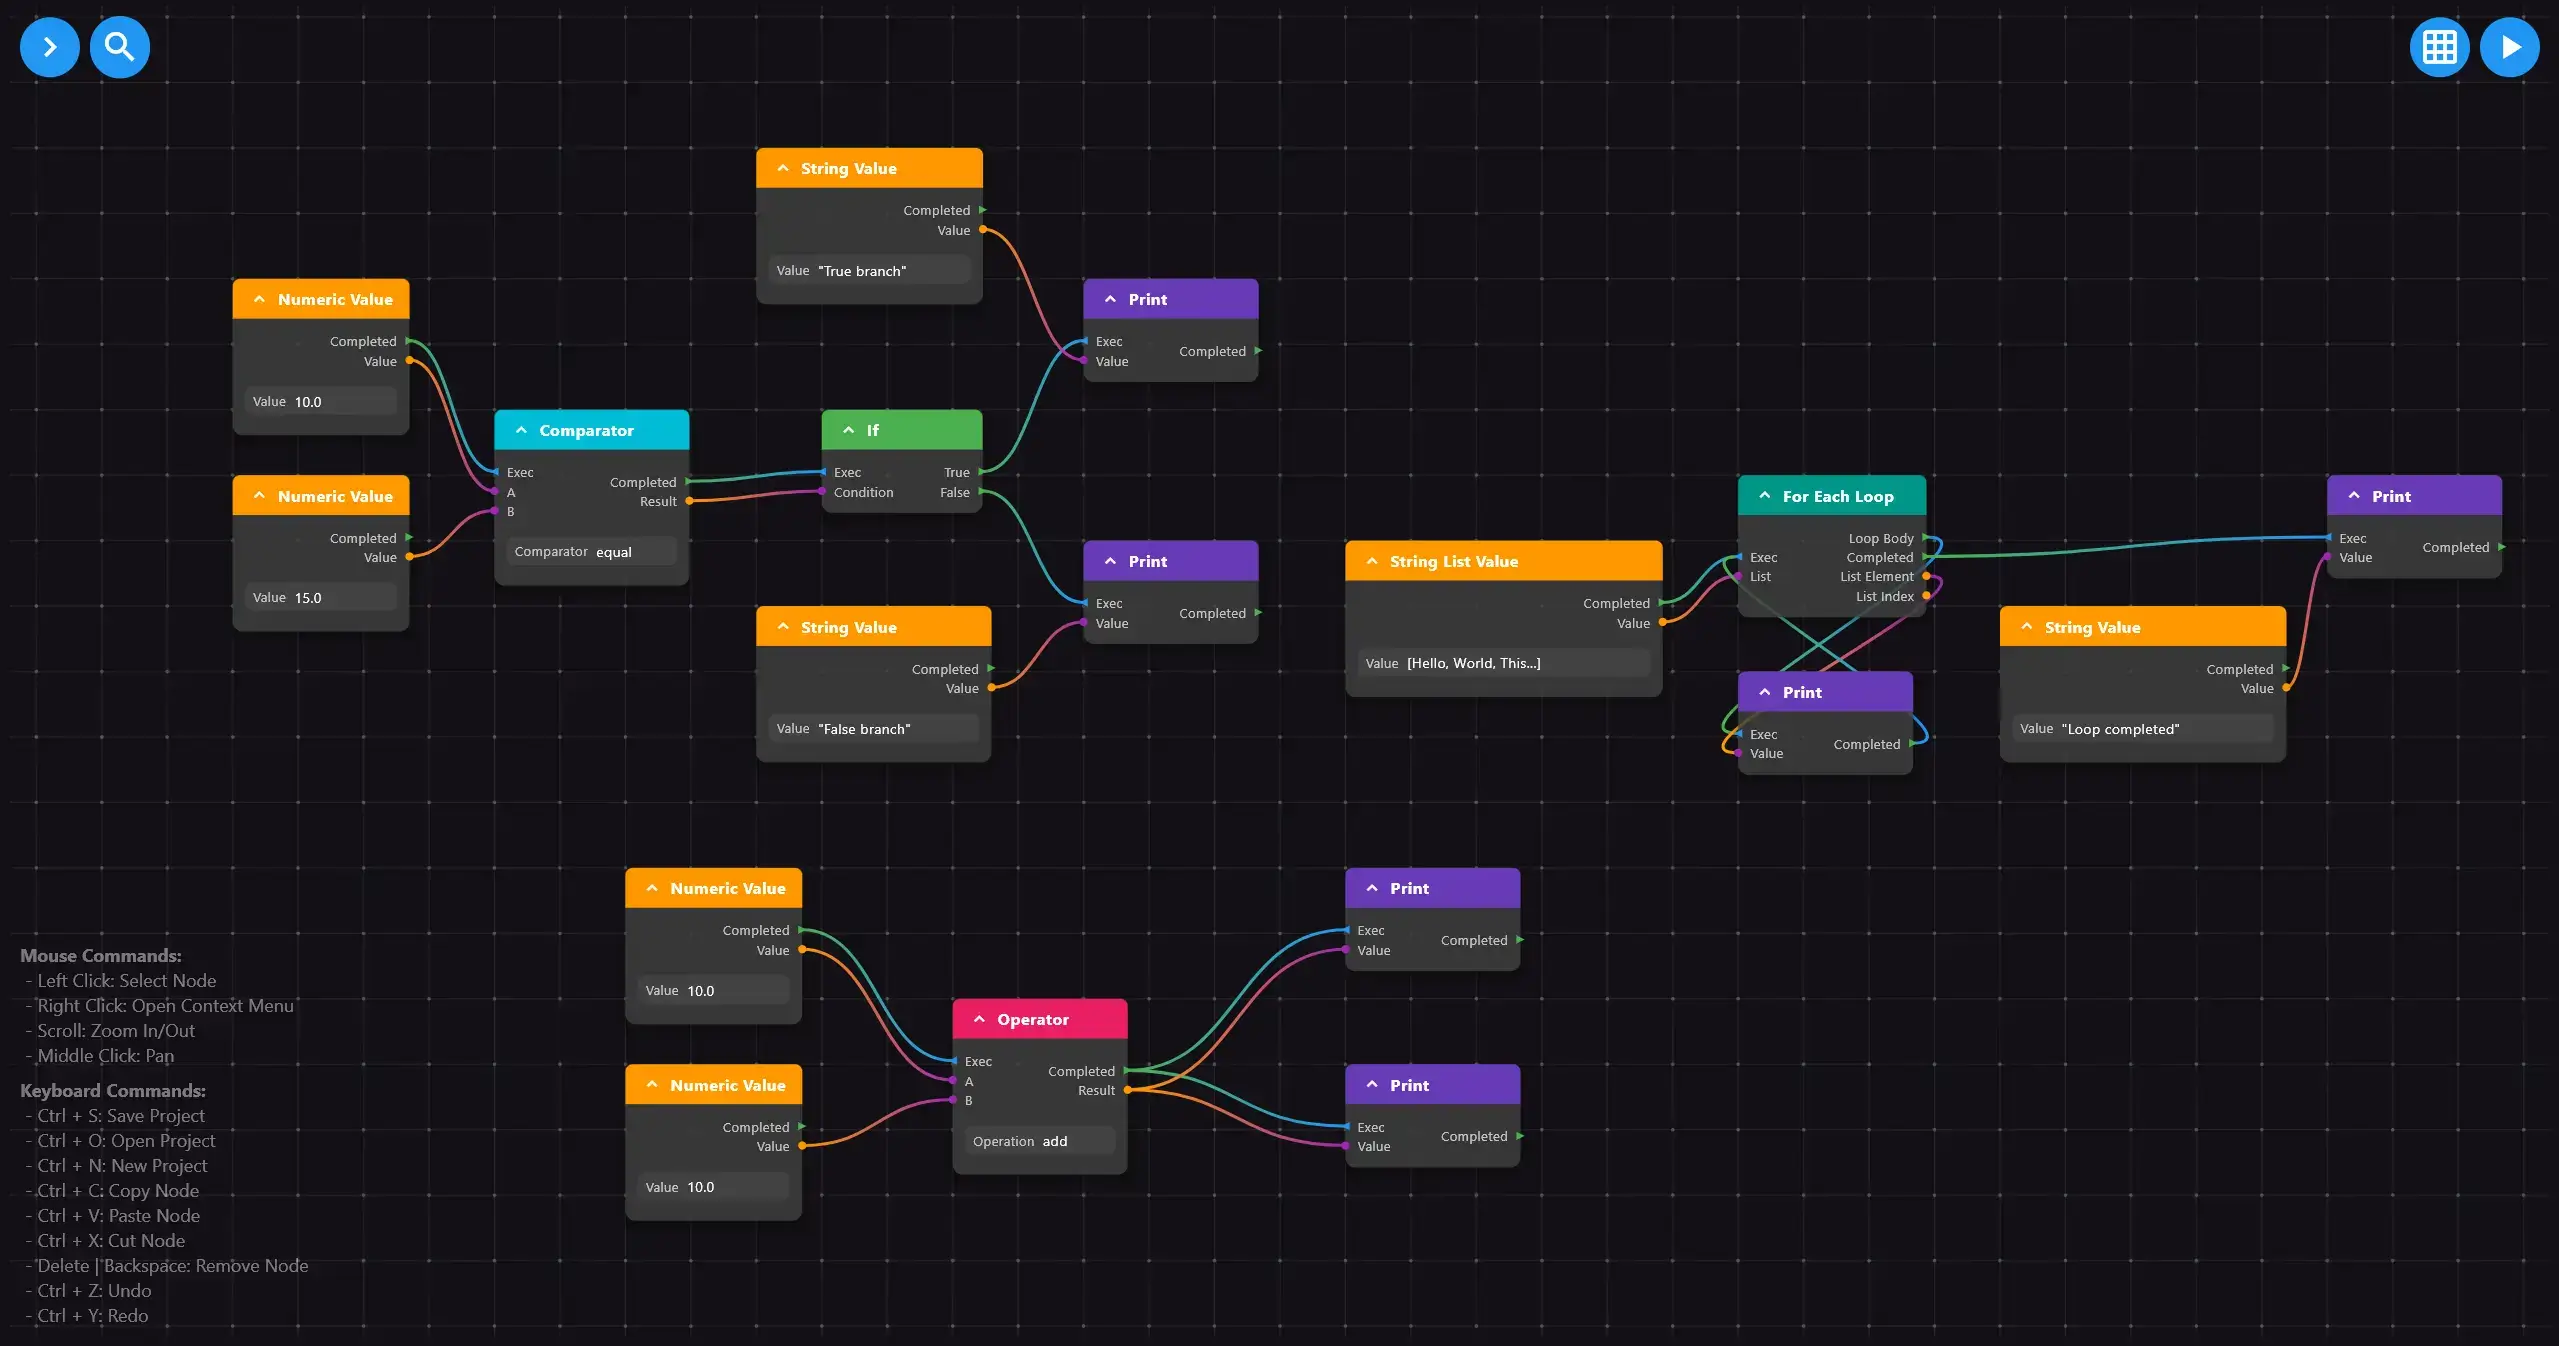Click the "Mouse Commands:" heading

tap(101, 956)
